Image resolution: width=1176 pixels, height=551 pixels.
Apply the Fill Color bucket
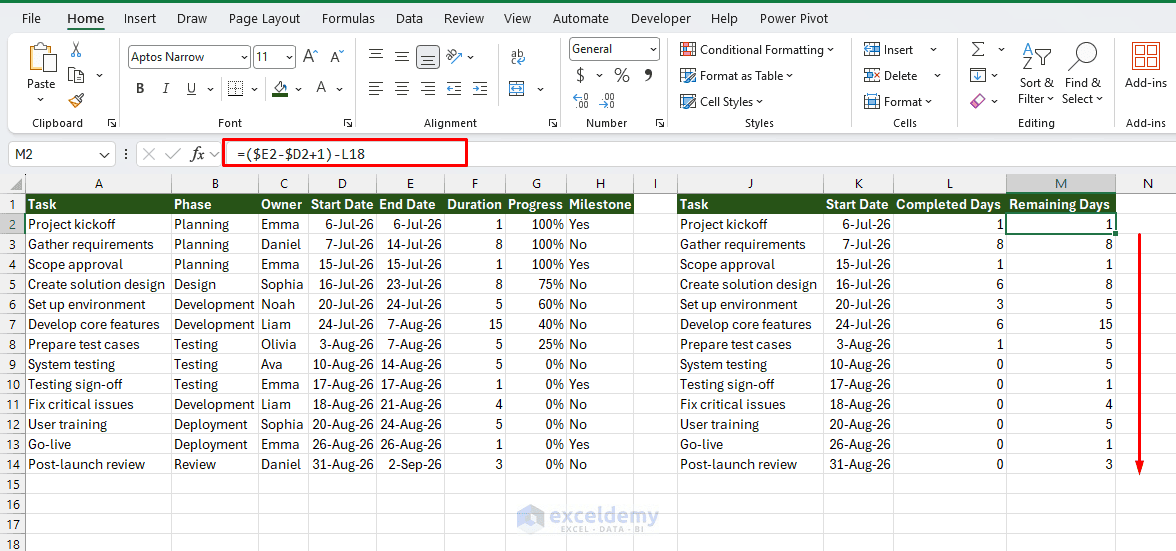point(280,89)
